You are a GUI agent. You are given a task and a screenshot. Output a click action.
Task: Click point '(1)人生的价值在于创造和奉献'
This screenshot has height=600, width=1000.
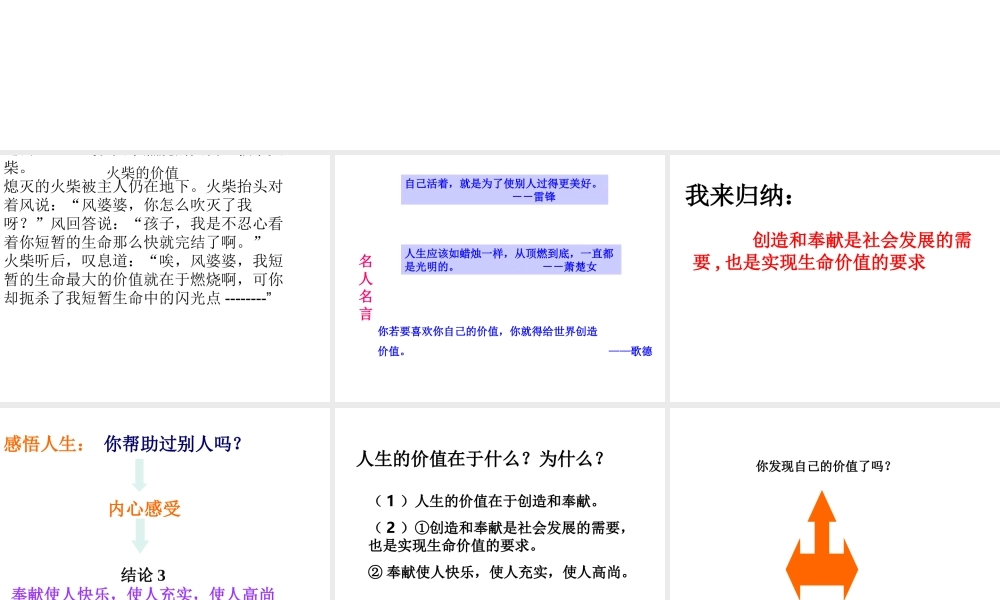pos(486,501)
